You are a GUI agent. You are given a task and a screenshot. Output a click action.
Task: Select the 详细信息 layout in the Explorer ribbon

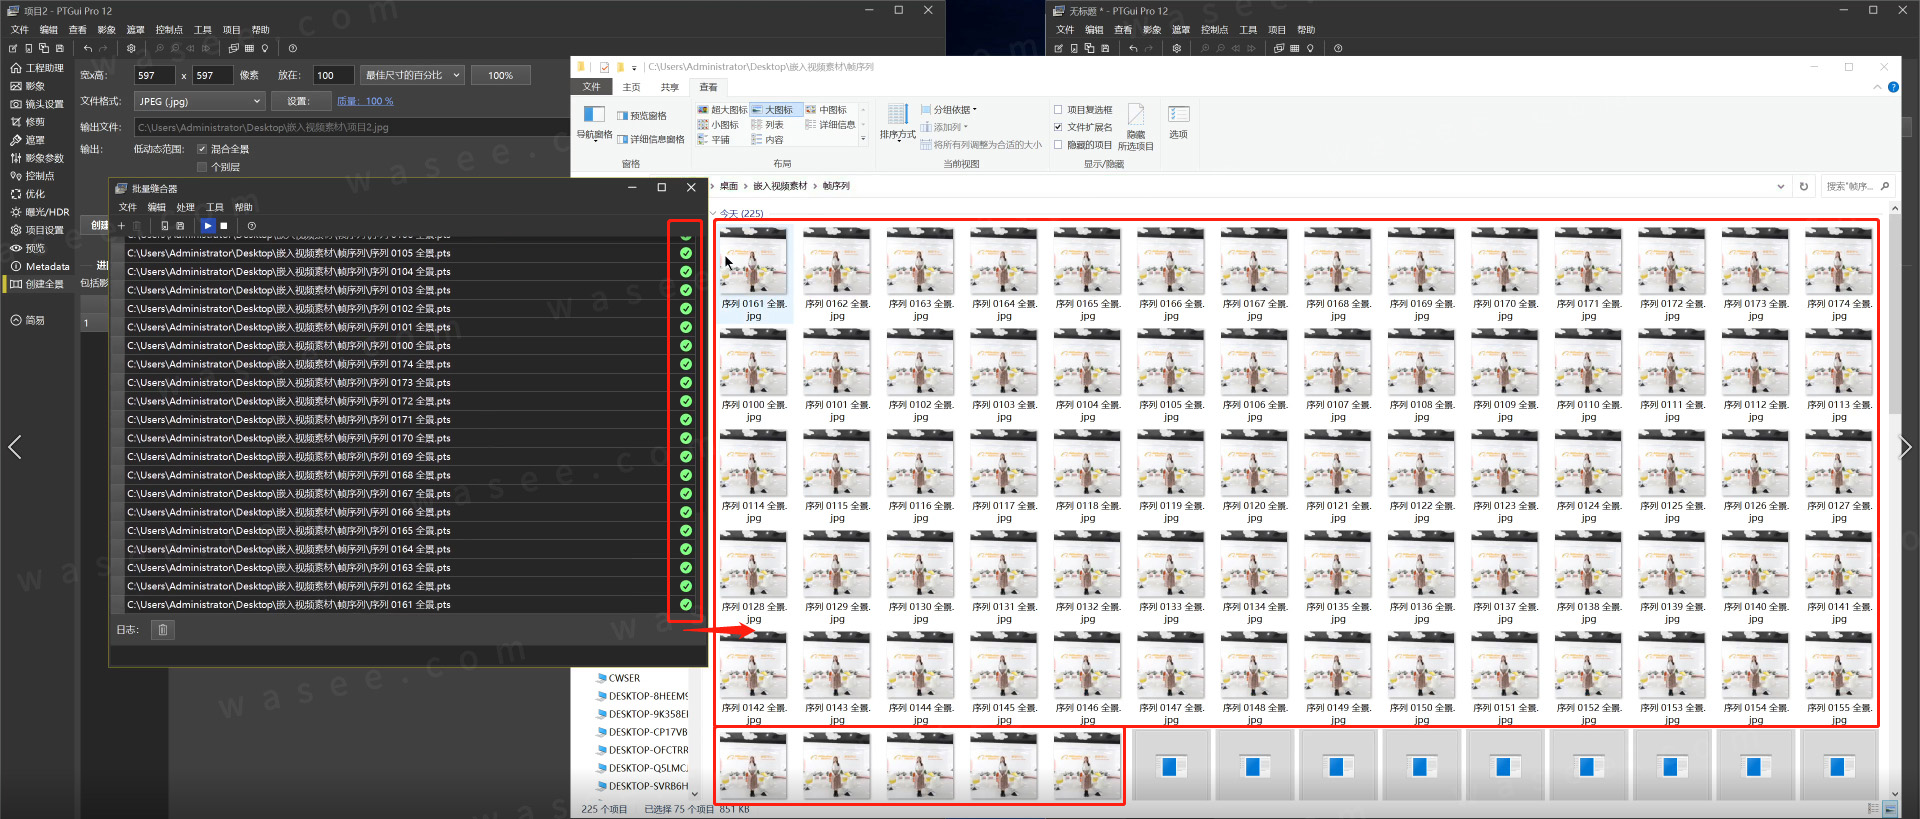click(831, 125)
